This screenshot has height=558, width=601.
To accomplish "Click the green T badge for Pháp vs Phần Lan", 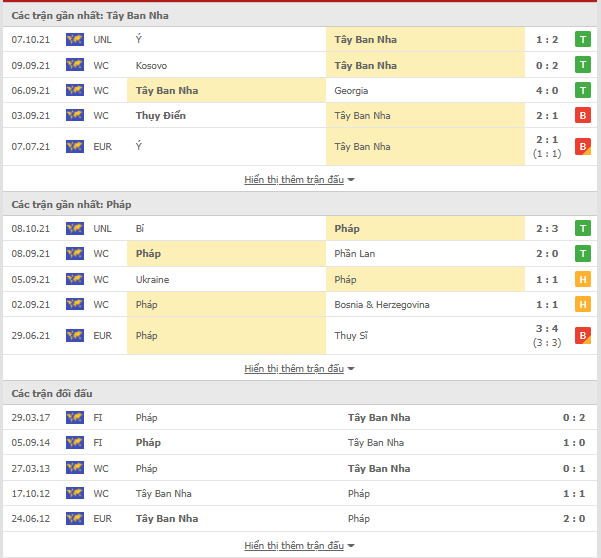I will [x=583, y=253].
